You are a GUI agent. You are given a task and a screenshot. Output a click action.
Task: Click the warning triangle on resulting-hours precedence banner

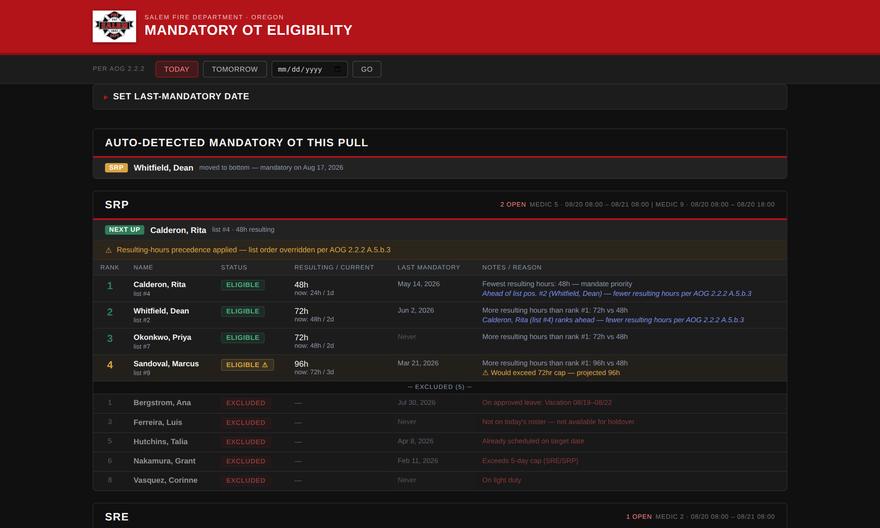(108, 250)
